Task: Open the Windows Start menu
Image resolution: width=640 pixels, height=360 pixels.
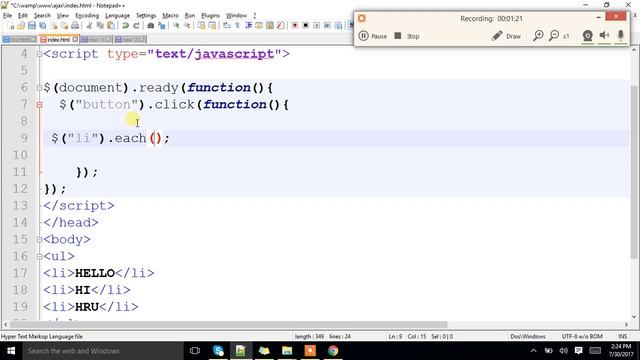Action: [11, 351]
